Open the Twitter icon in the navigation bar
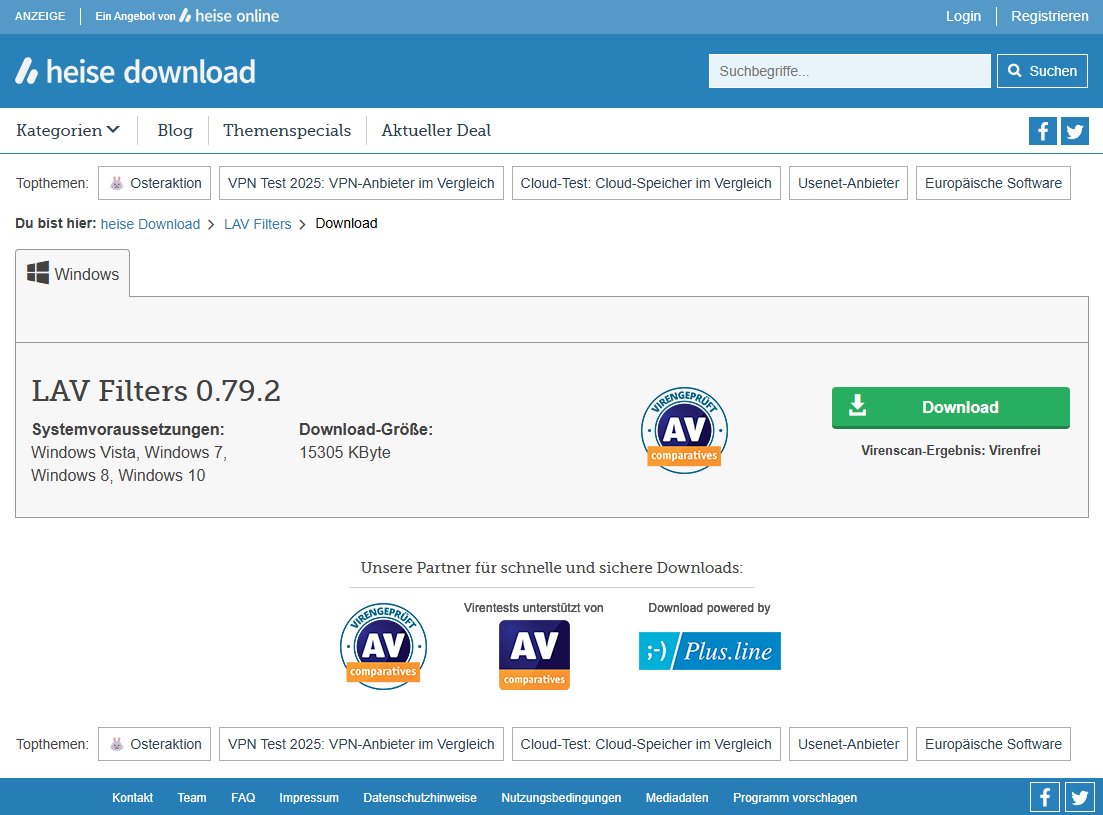The image size is (1103, 815). [1074, 131]
